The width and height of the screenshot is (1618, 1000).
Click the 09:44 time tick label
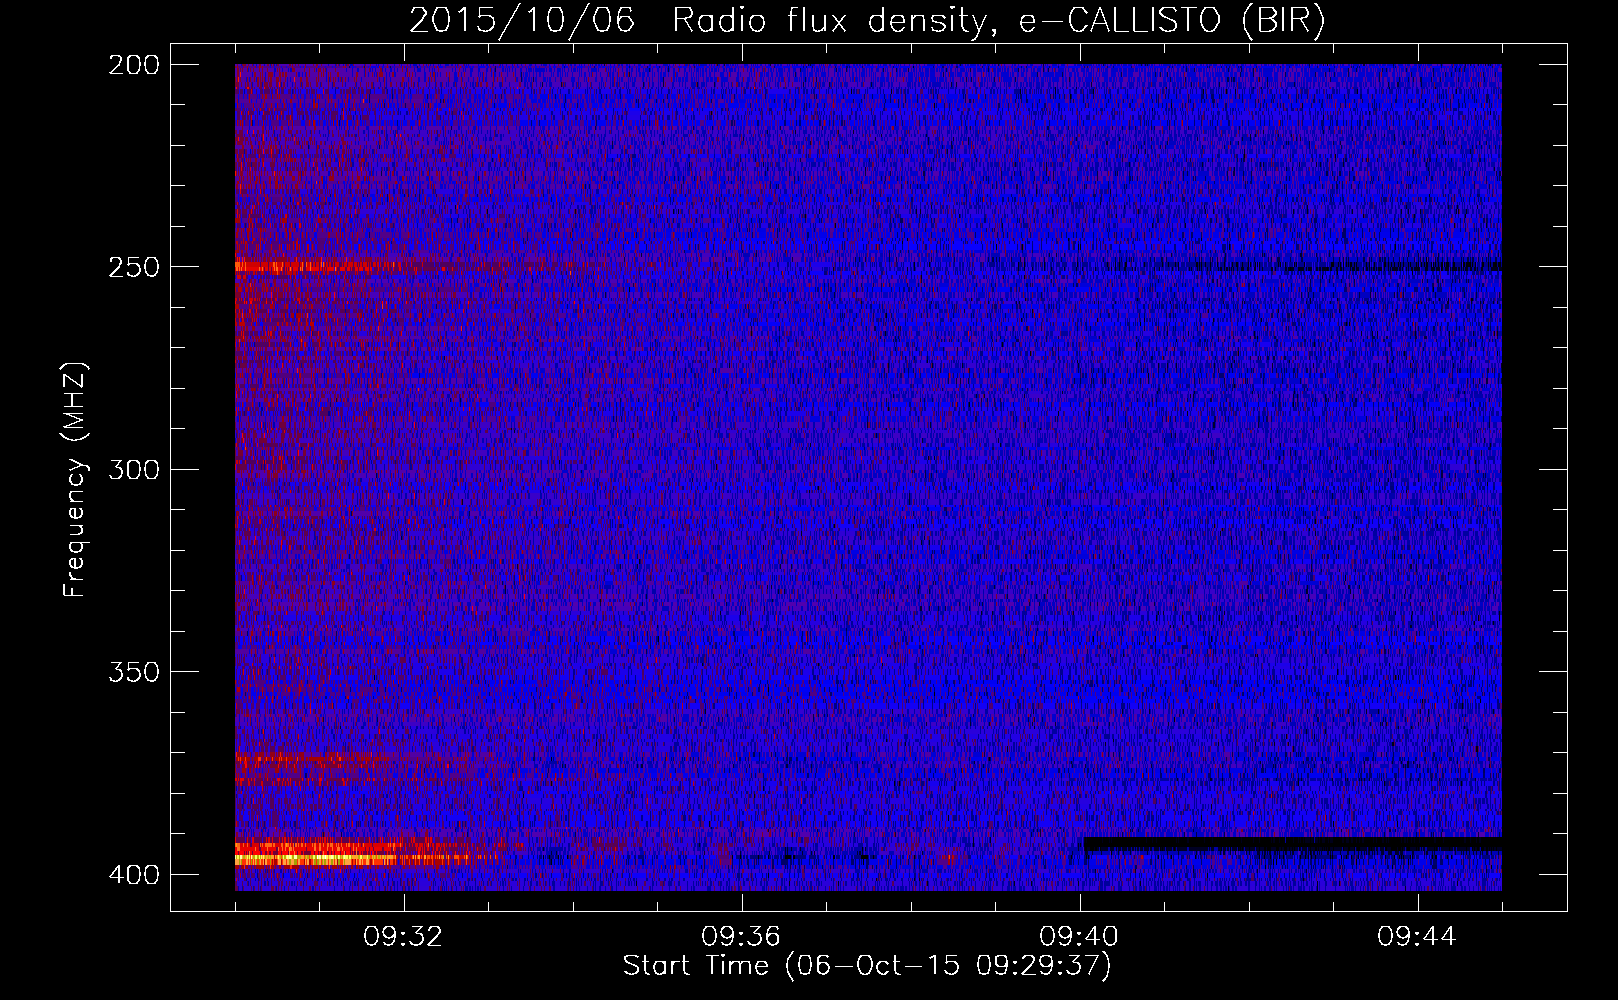(x=1417, y=937)
